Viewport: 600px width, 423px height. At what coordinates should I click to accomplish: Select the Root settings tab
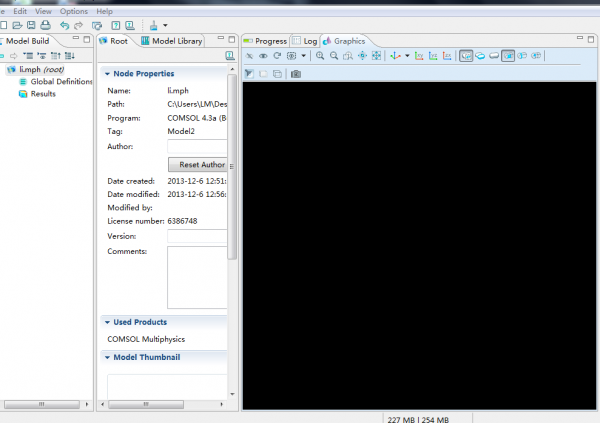pyautogui.click(x=114, y=41)
